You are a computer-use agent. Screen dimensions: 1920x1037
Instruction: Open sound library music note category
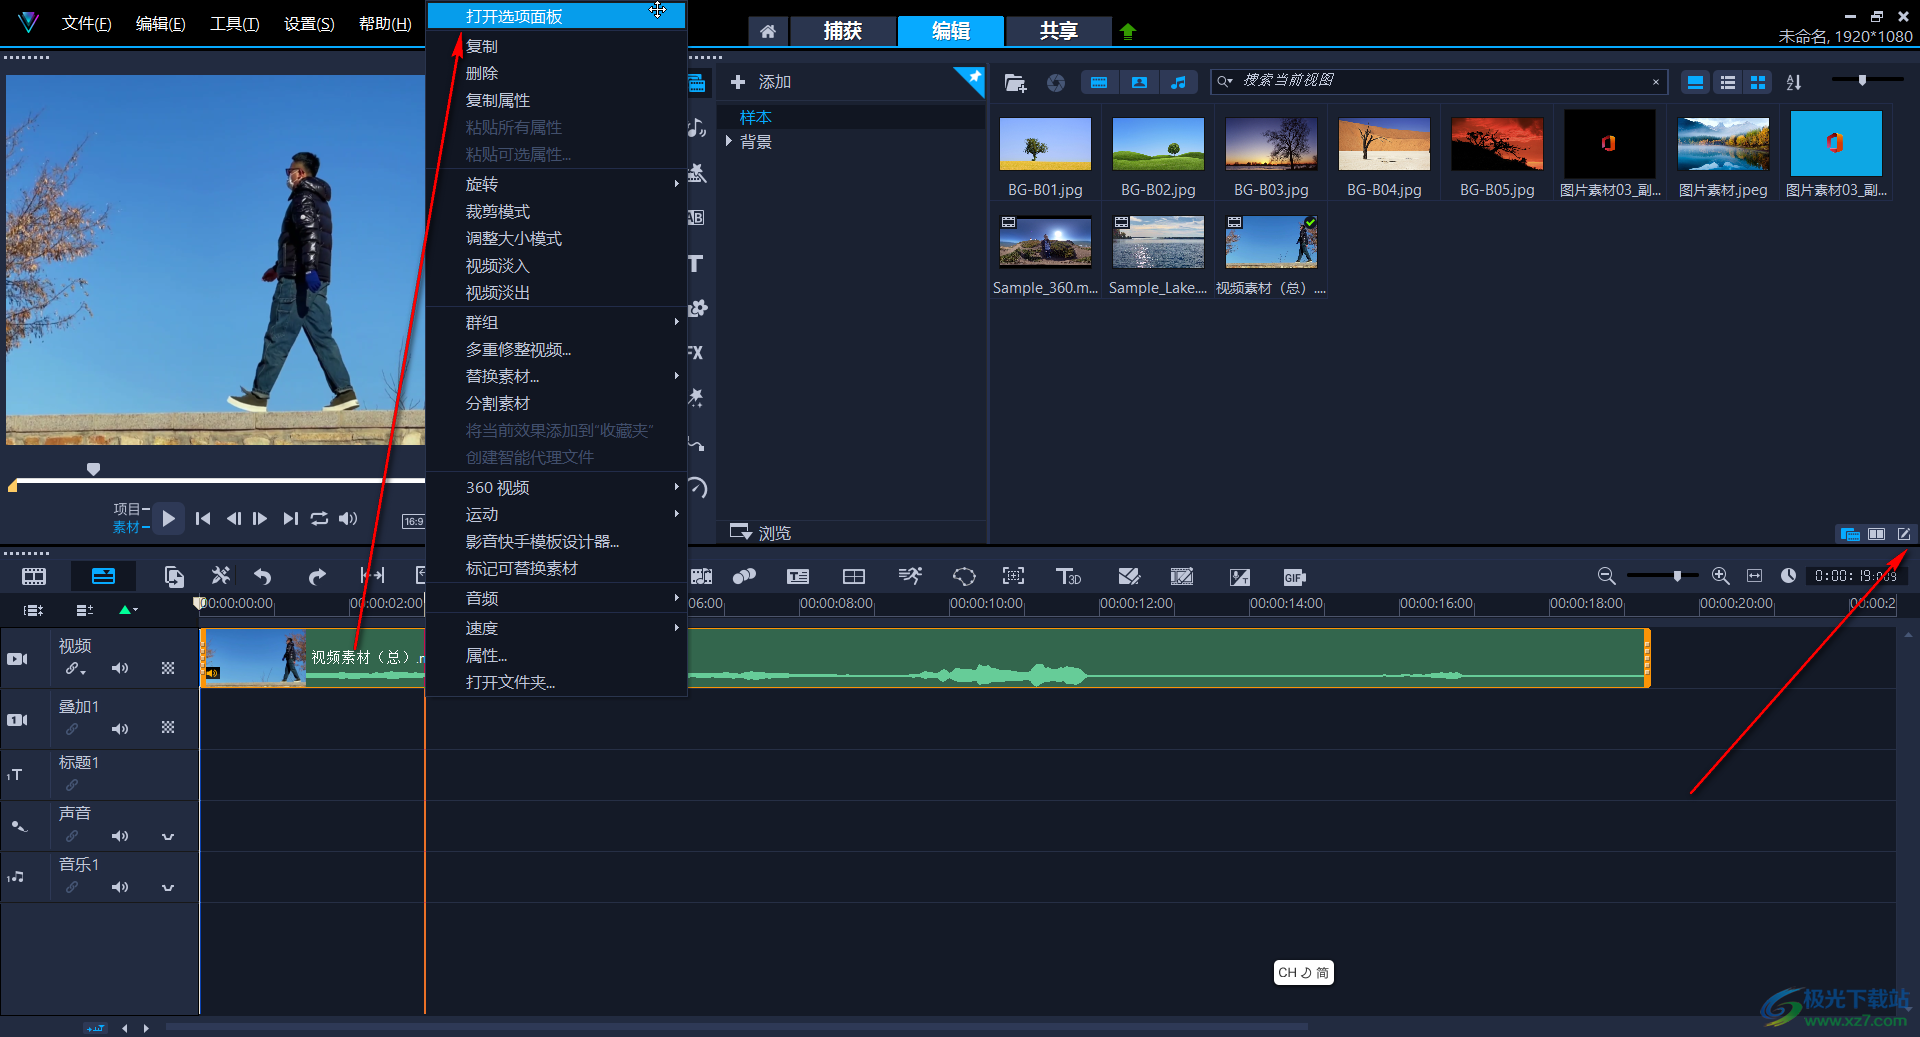click(696, 127)
